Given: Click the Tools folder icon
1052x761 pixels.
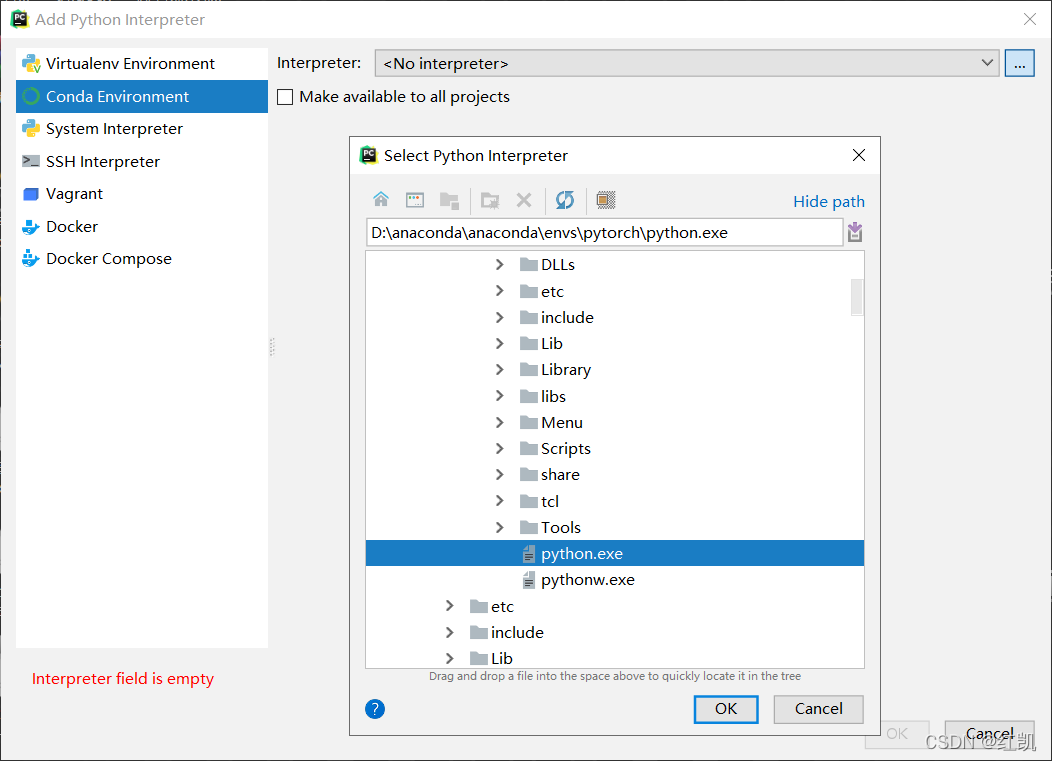Looking at the screenshot, I should pyautogui.click(x=529, y=527).
